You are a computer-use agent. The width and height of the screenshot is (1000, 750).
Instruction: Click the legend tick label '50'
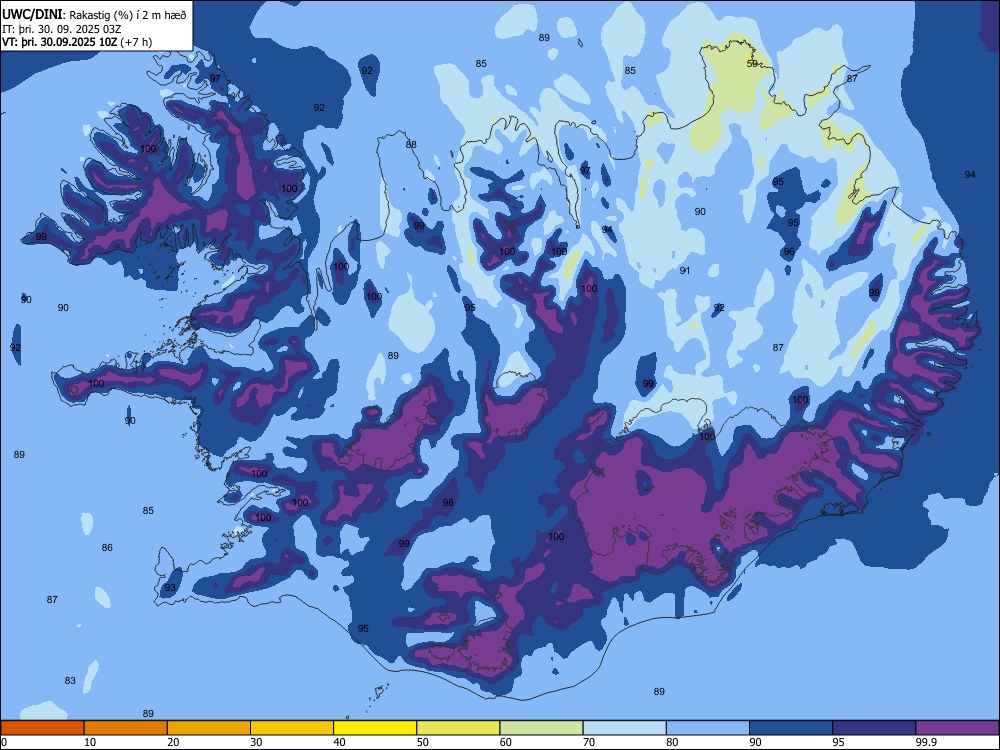point(422,742)
